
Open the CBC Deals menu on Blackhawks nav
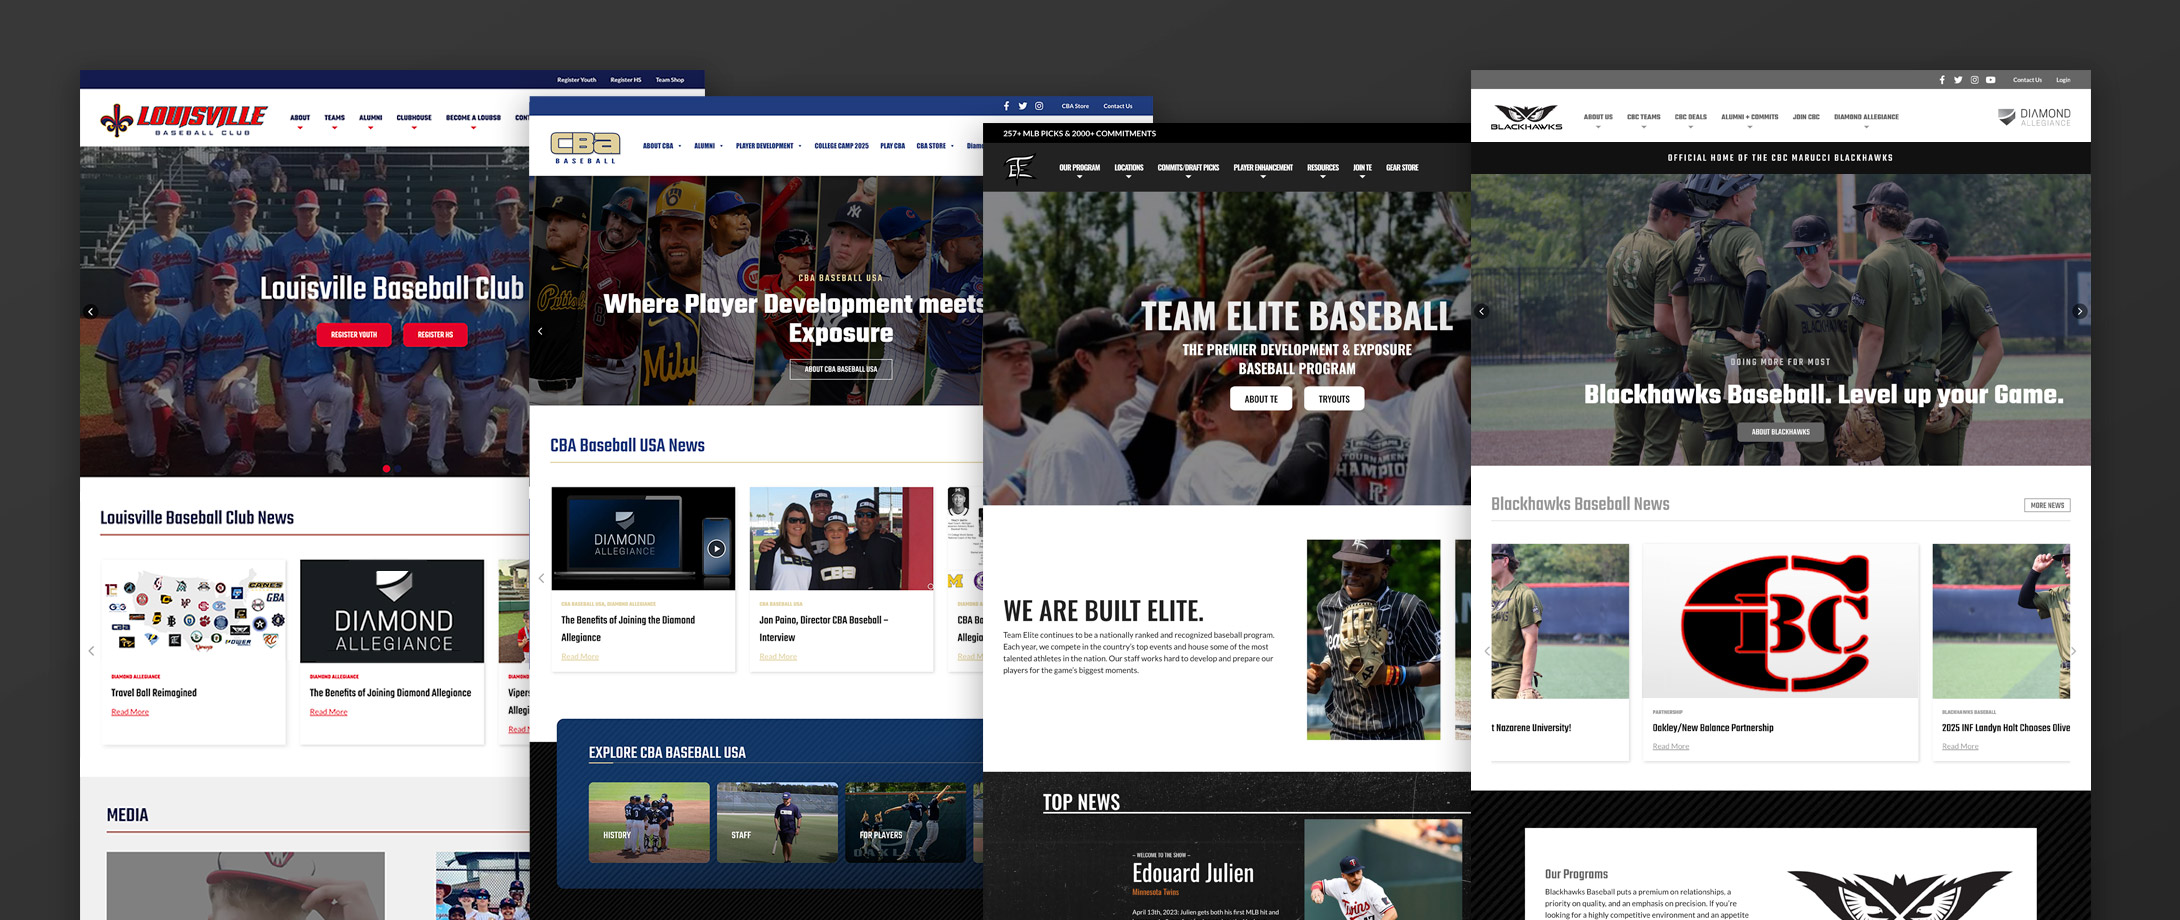tap(1690, 118)
